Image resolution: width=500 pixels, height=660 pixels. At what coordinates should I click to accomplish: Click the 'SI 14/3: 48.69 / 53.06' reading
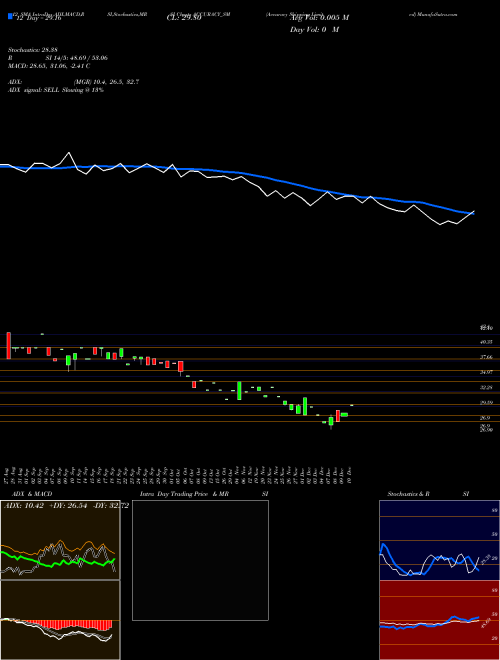(x=77, y=58)
